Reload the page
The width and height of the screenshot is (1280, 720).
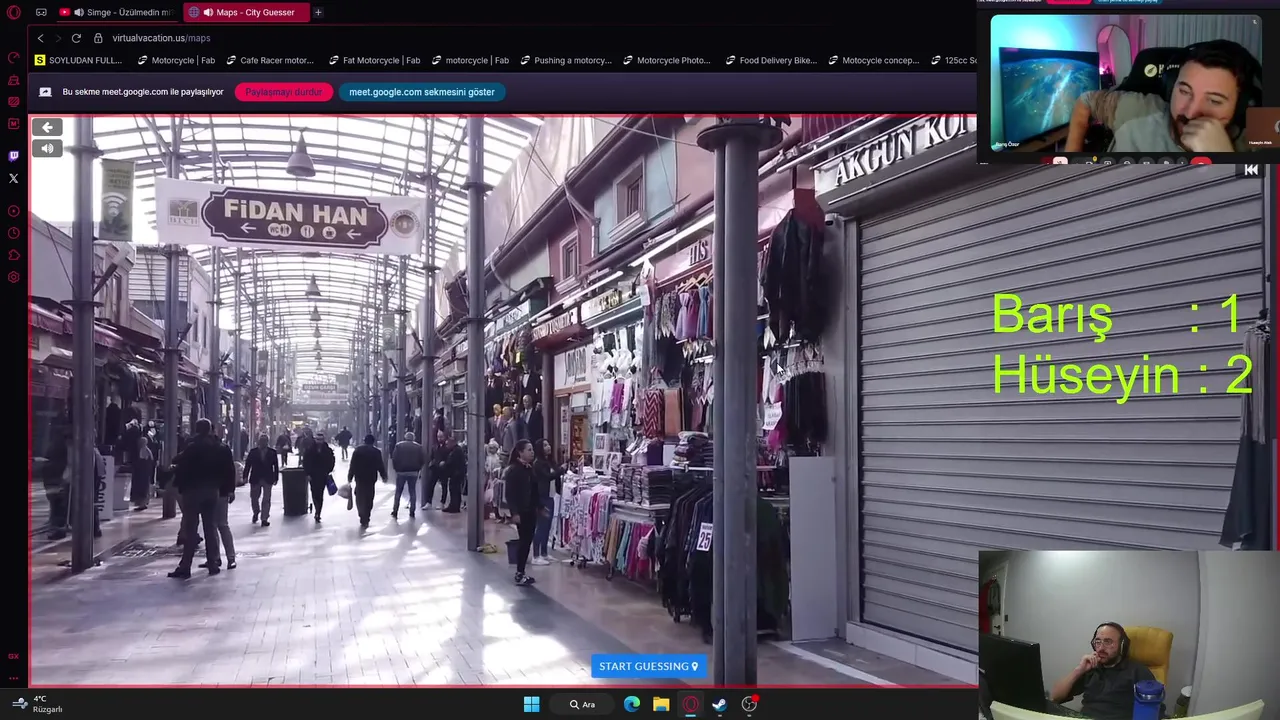pyautogui.click(x=76, y=38)
